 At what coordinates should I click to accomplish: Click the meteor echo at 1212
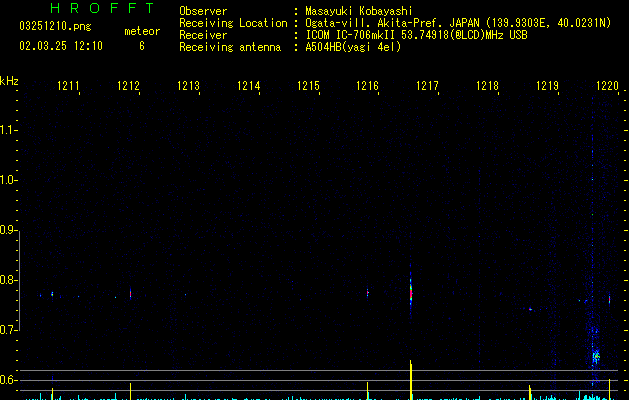point(130,294)
